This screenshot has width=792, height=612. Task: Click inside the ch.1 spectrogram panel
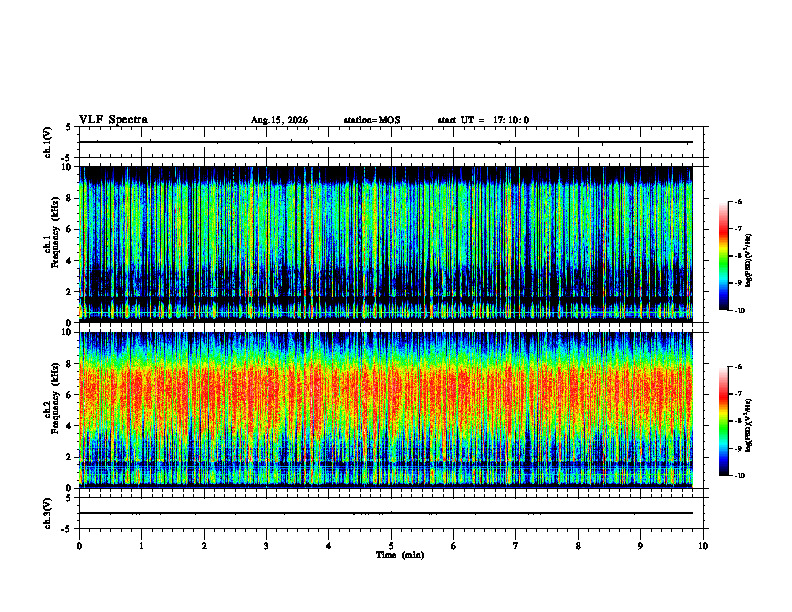click(x=386, y=244)
